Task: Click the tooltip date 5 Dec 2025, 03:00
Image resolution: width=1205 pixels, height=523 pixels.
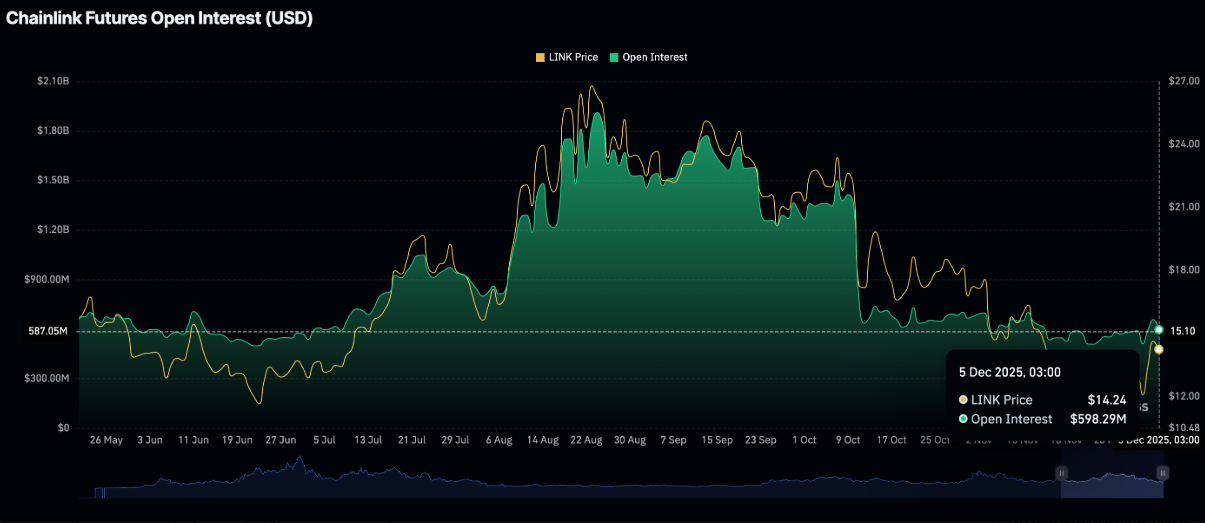Action: [x=1010, y=372]
